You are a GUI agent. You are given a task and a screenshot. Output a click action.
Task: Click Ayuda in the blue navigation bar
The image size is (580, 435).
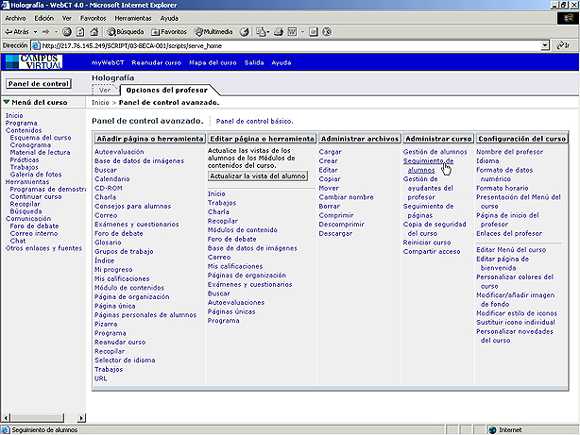[281, 63]
